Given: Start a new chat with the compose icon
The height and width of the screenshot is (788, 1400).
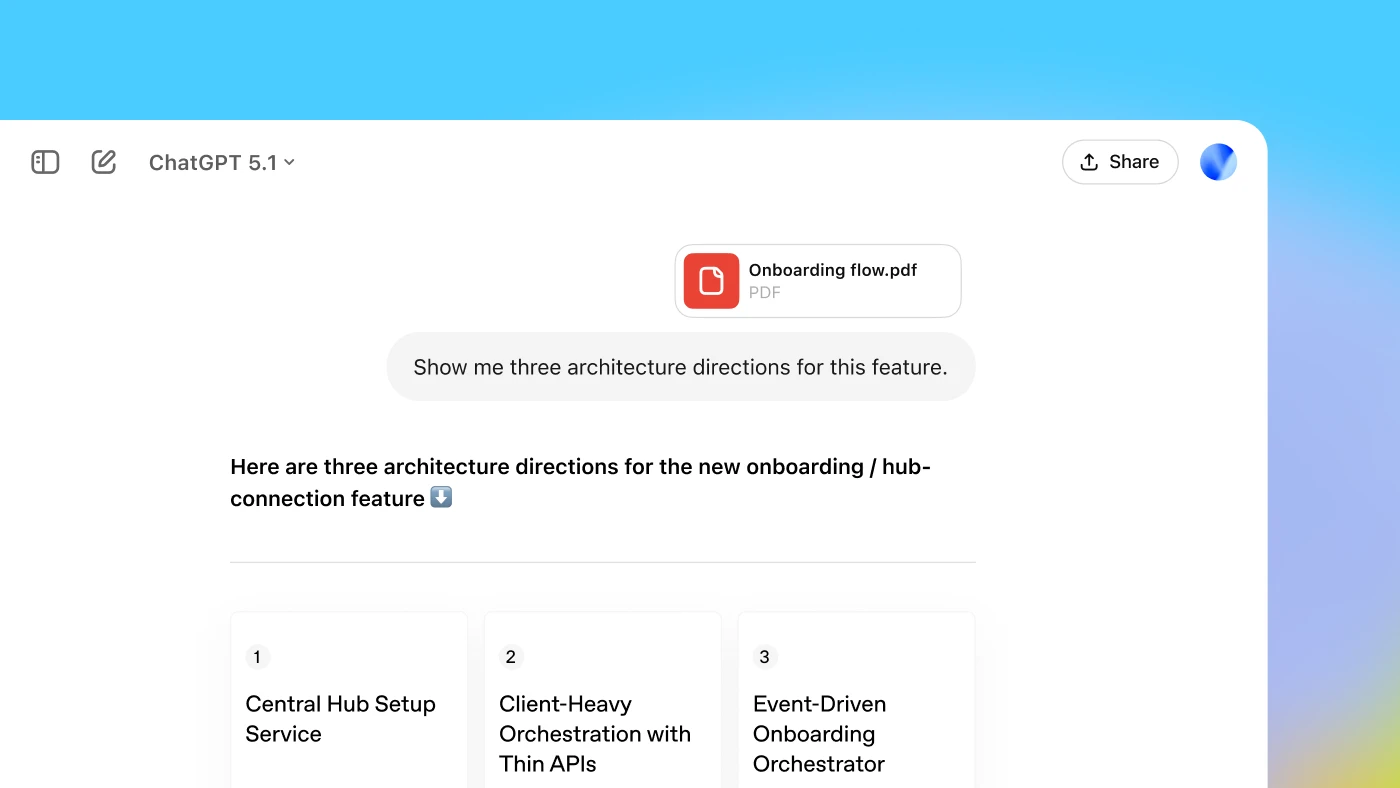Looking at the screenshot, I should pyautogui.click(x=103, y=161).
